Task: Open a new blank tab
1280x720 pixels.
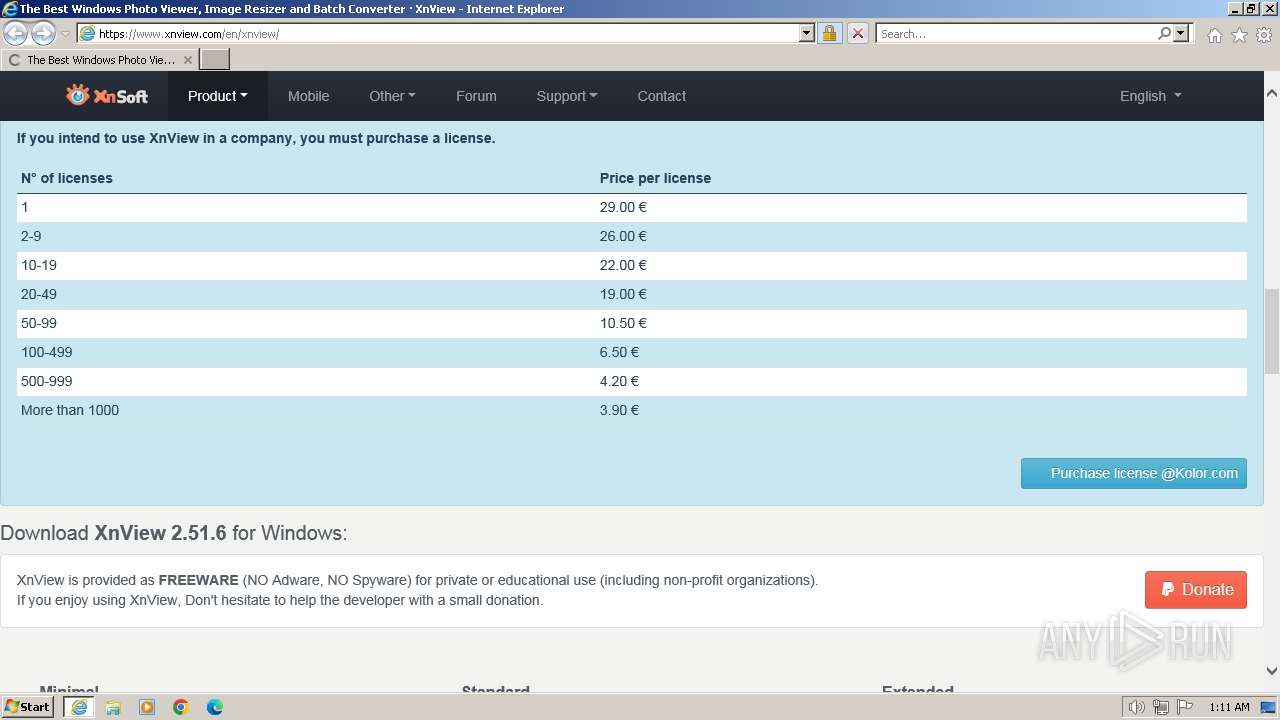Action: [x=215, y=59]
